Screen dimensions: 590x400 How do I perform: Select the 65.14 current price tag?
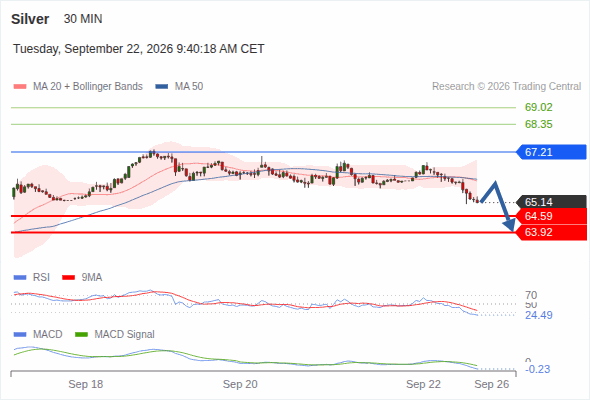pos(551,202)
